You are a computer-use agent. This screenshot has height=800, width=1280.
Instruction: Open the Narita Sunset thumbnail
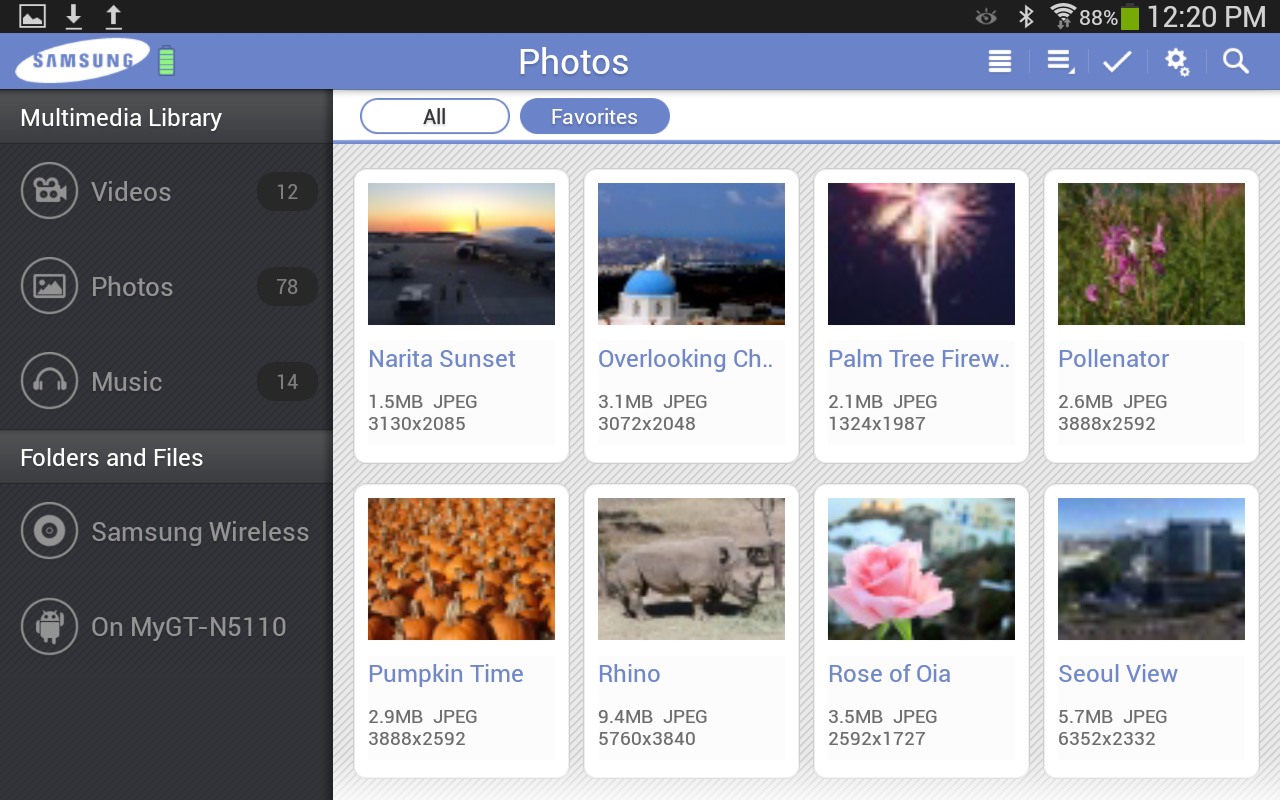[x=461, y=254]
